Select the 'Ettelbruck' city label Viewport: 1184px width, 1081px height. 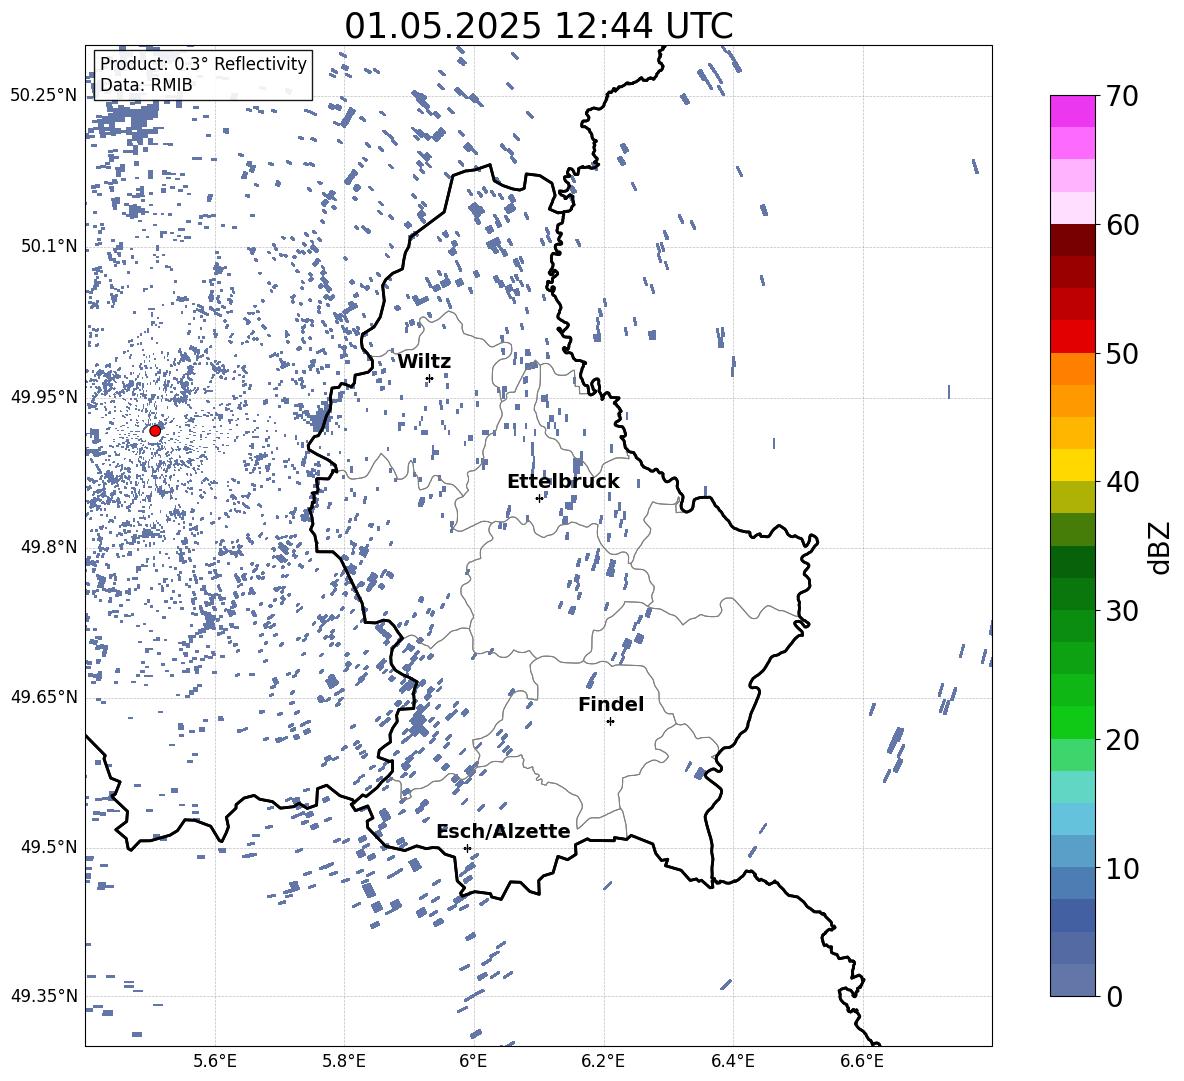[563, 482]
